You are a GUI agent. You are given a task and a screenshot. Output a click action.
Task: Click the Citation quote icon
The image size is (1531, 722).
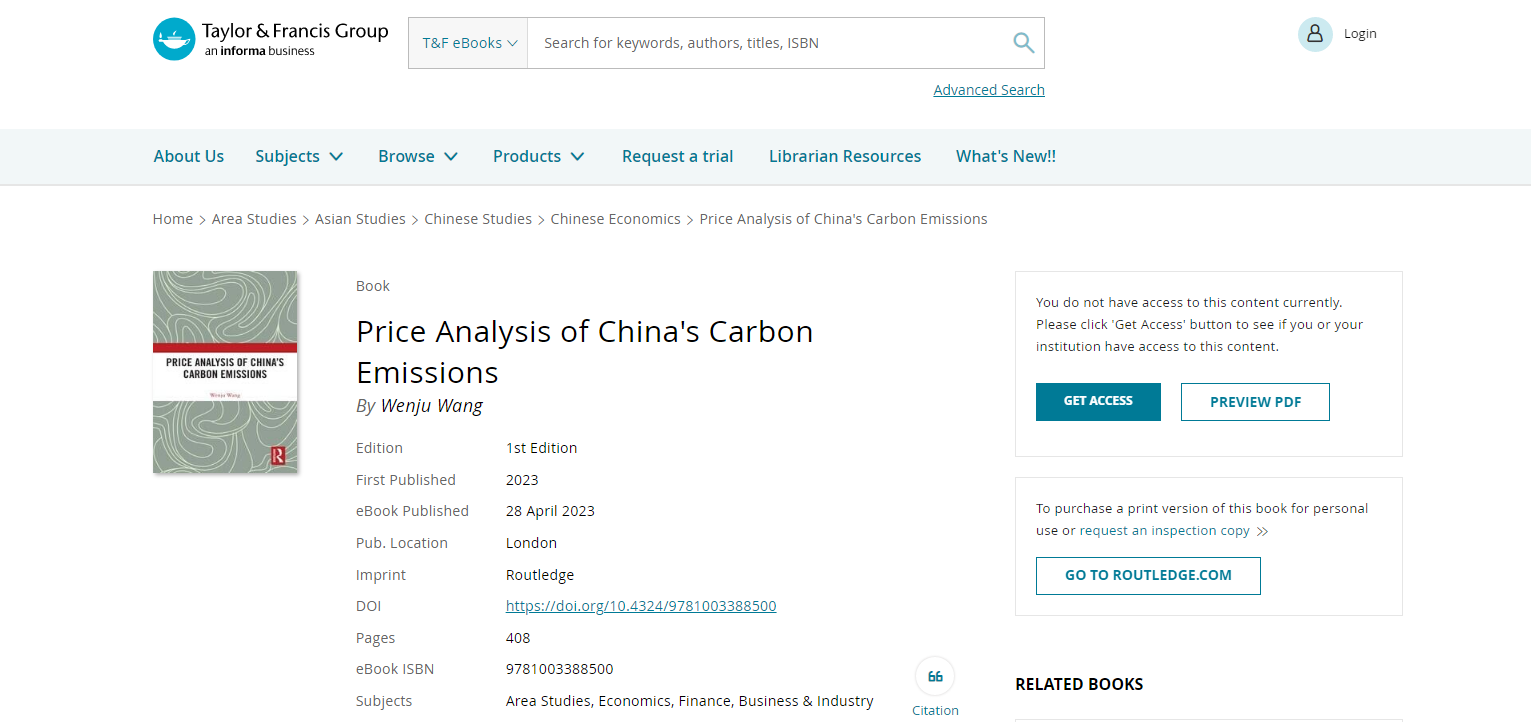tap(935, 676)
